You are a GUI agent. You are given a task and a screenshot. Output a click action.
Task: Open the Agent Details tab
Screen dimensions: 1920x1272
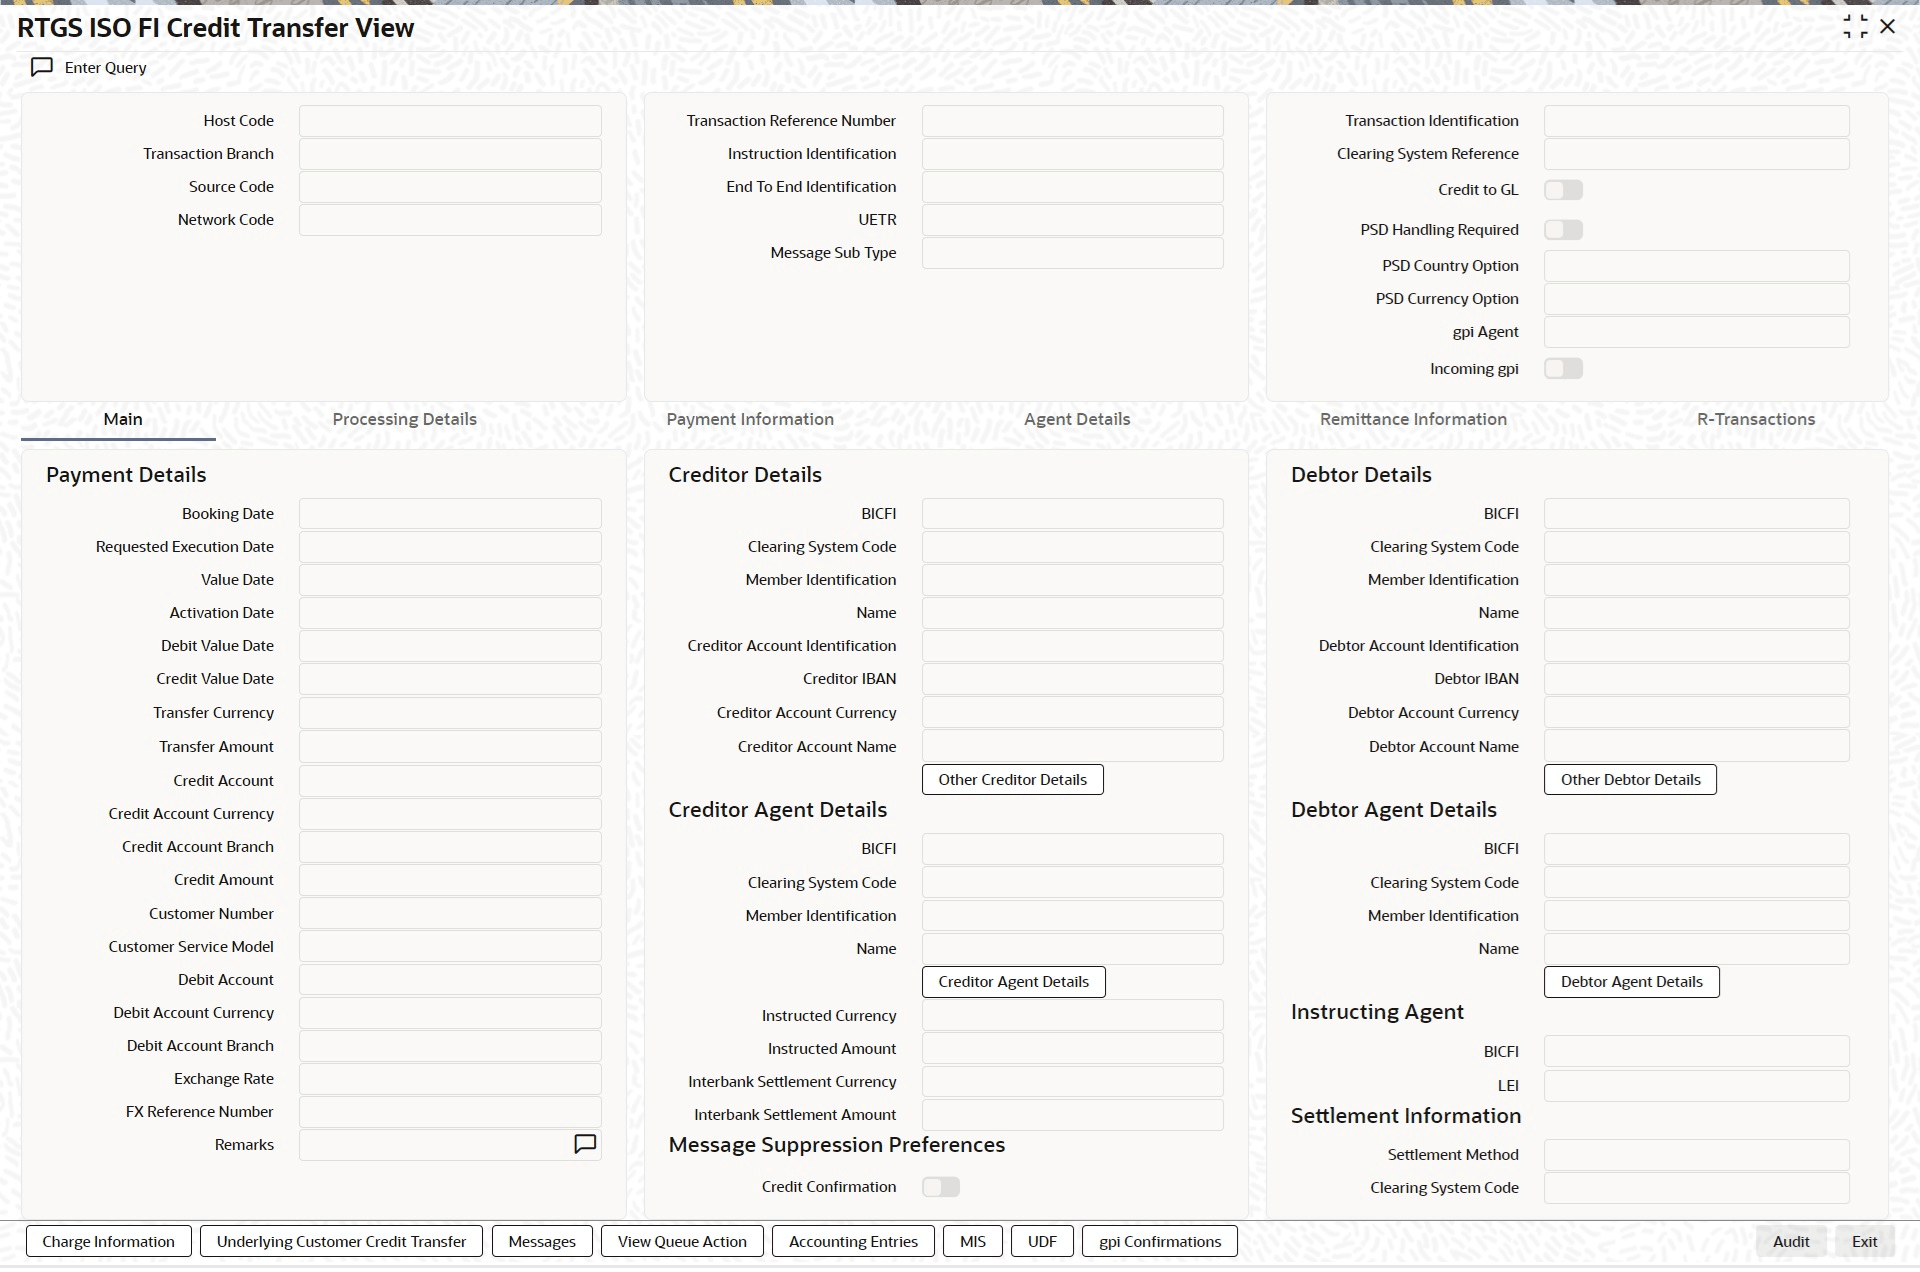1076,419
